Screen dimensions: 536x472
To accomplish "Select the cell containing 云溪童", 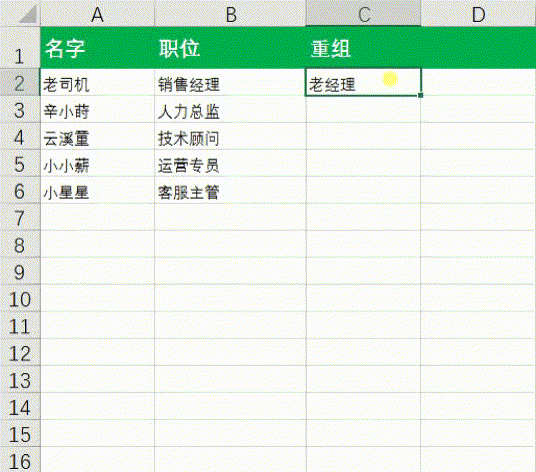I will pyautogui.click(x=97, y=136).
